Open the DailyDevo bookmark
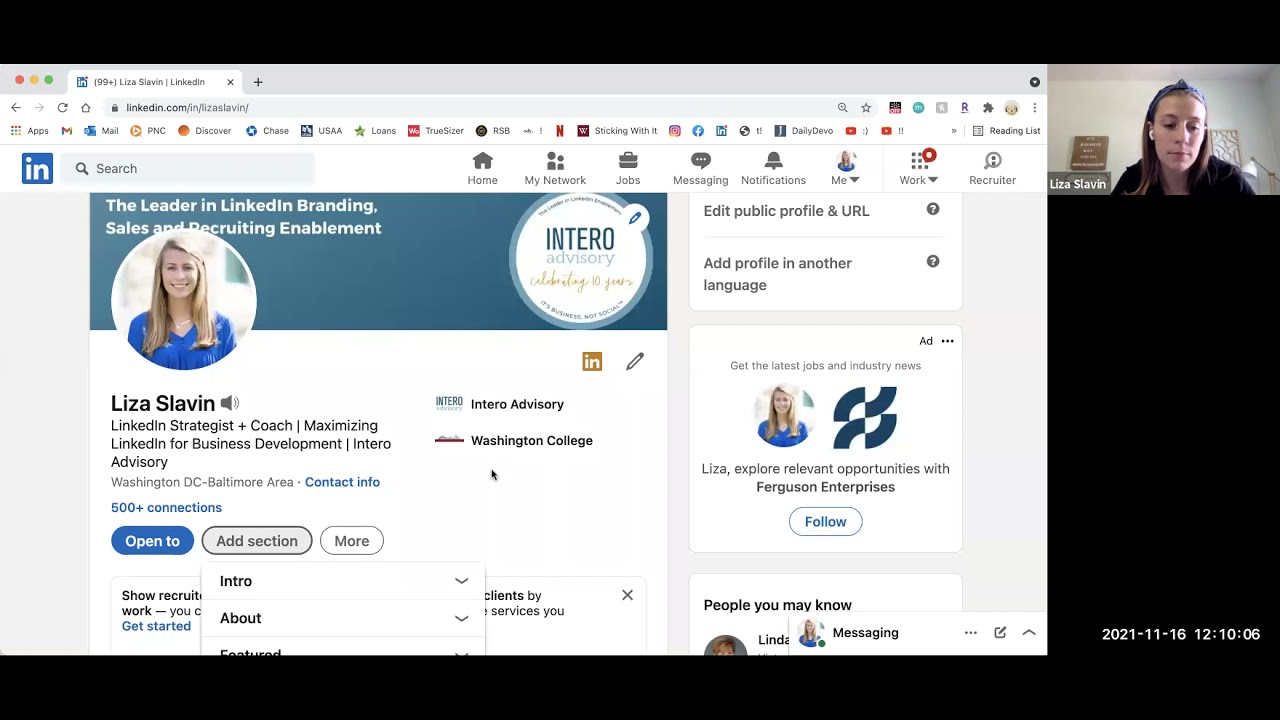Viewport: 1280px width, 720px height. click(804, 131)
